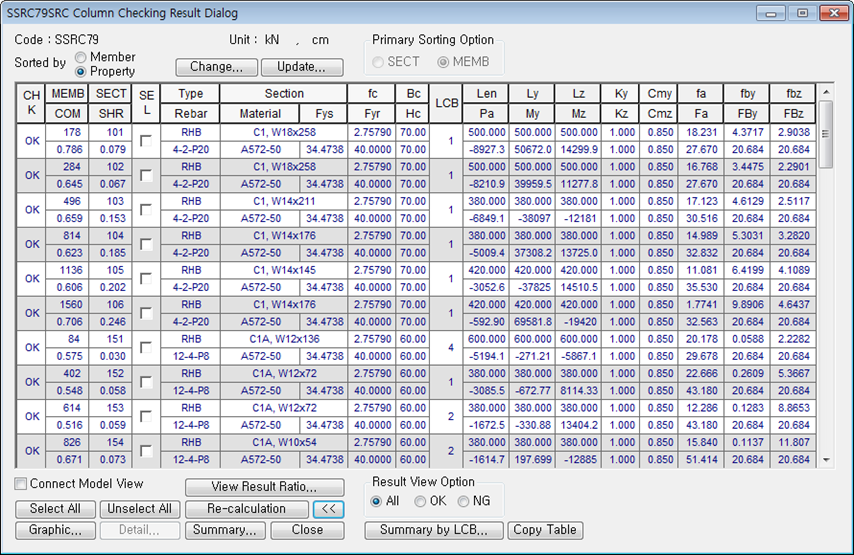Choose the OK result view option
Viewport: 854px width, 555px height.
(420, 501)
